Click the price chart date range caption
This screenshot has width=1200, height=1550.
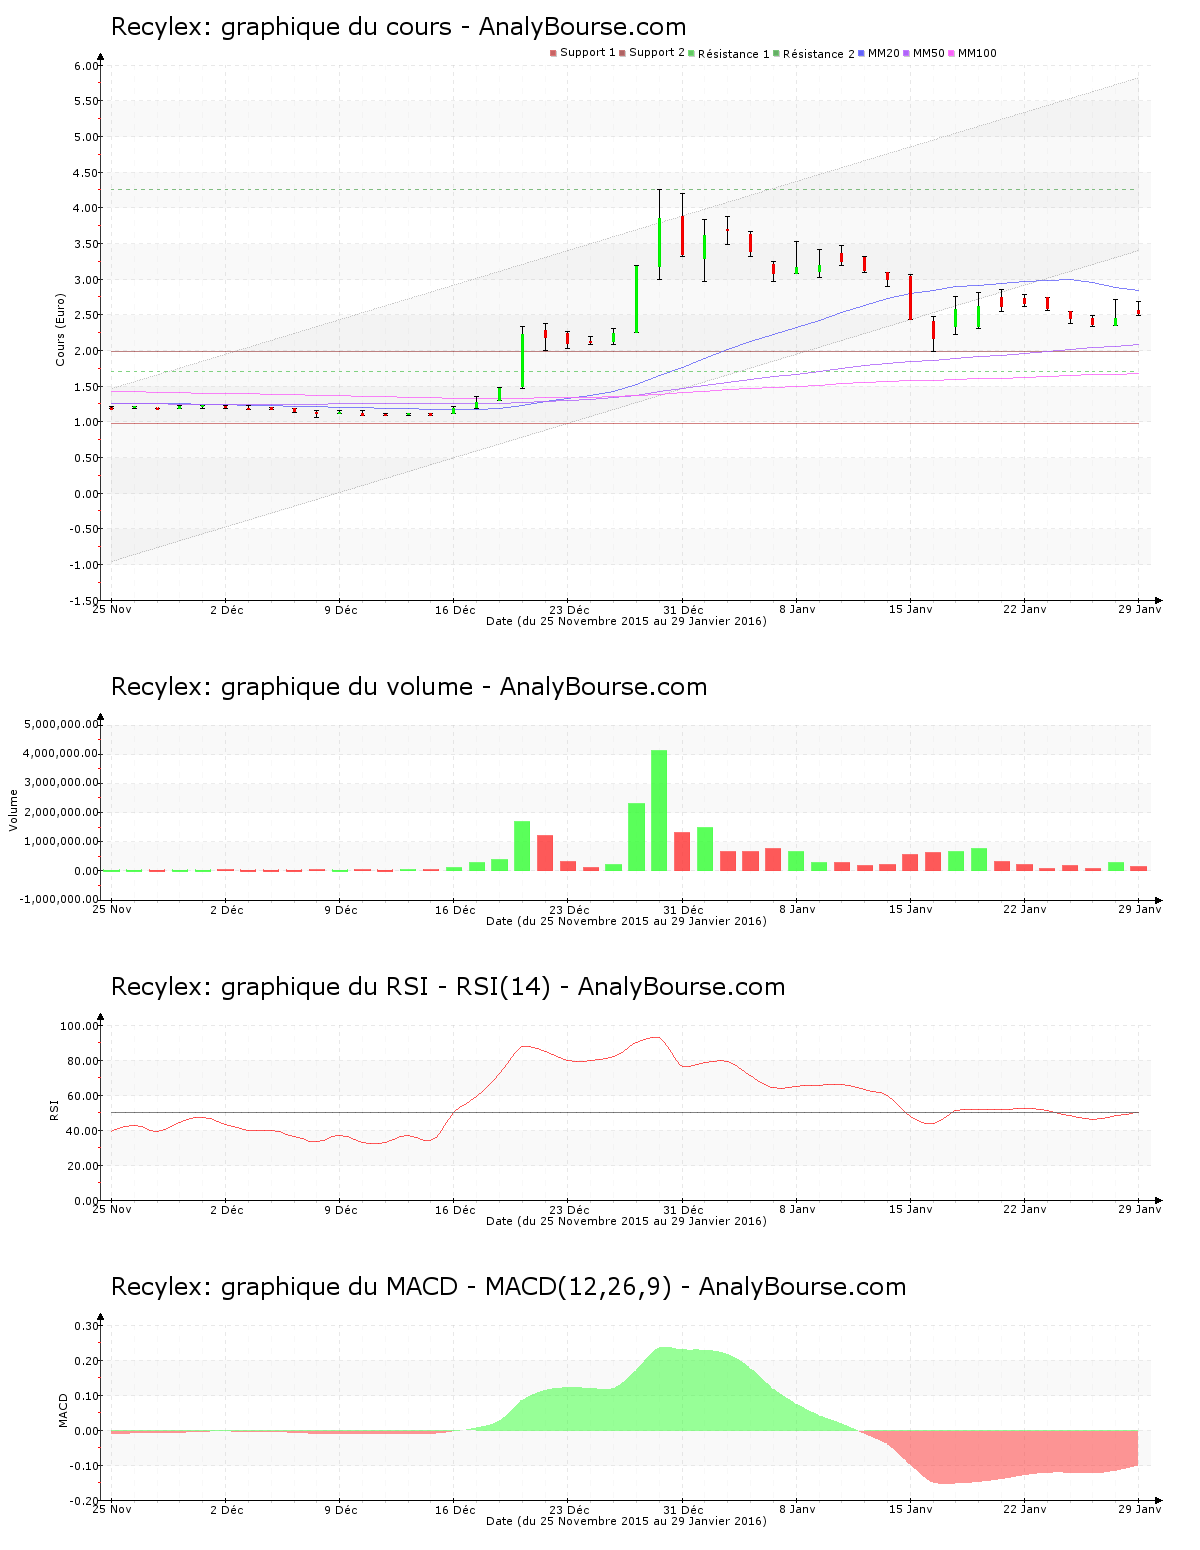(626, 621)
